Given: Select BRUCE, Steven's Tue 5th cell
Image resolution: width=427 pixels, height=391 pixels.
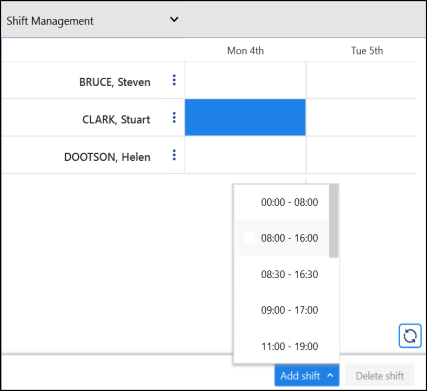Looking at the screenshot, I should (361, 80).
